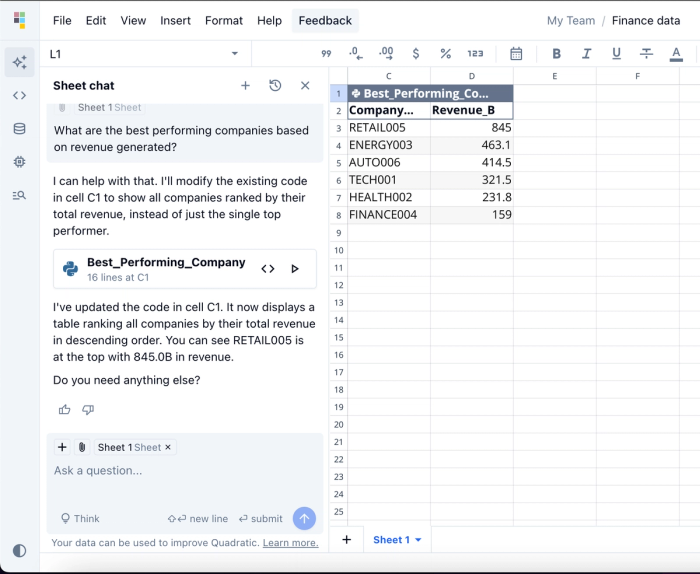Viewport: 700px width, 574px height.
Task: Increase decimal places
Action: [386, 54]
